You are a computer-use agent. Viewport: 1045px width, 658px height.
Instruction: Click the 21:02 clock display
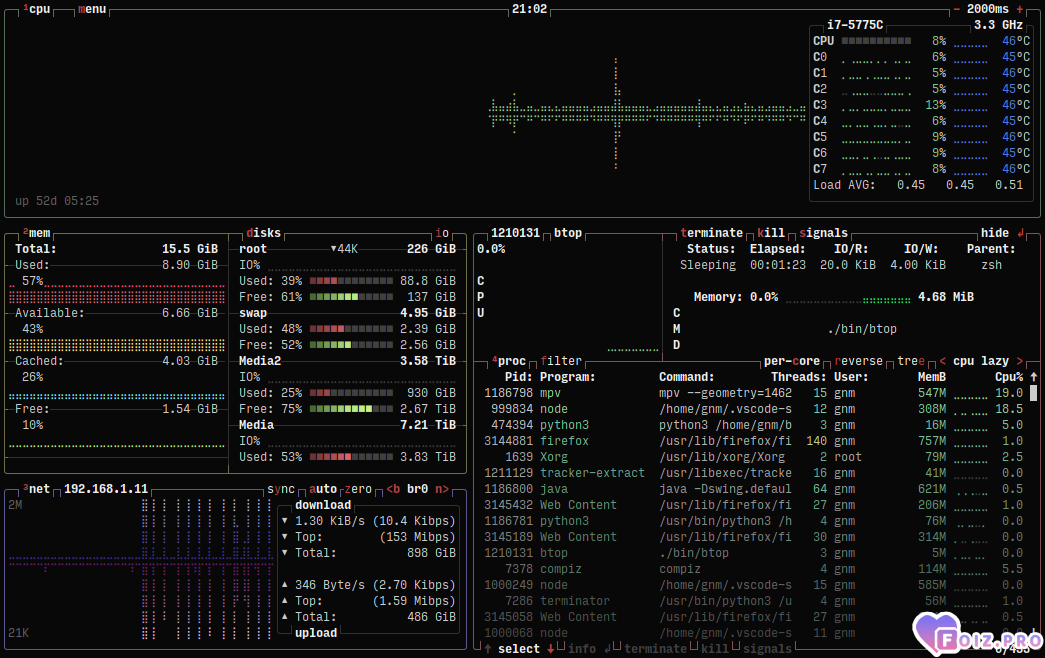[529, 9]
